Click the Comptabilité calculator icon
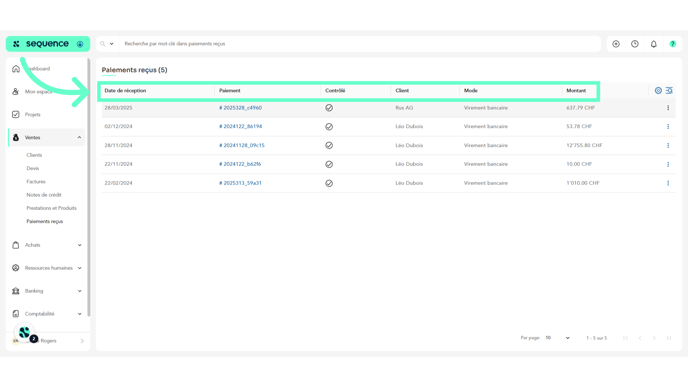 point(16,314)
